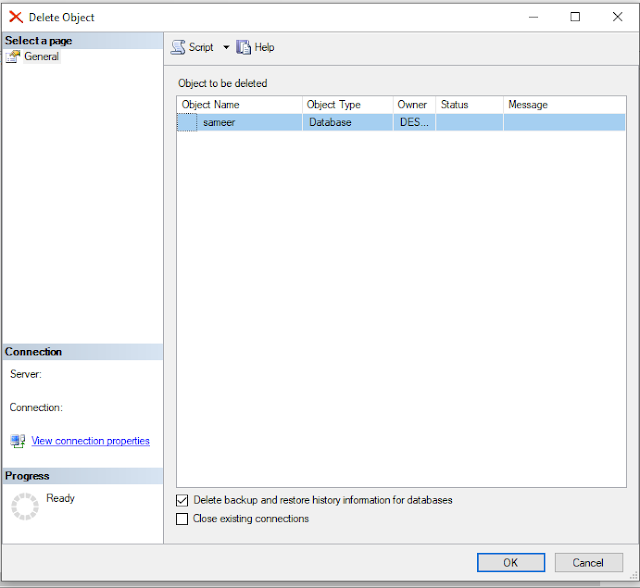Image resolution: width=640 pixels, height=588 pixels.
Task: Open View connection properties link
Action: point(90,441)
